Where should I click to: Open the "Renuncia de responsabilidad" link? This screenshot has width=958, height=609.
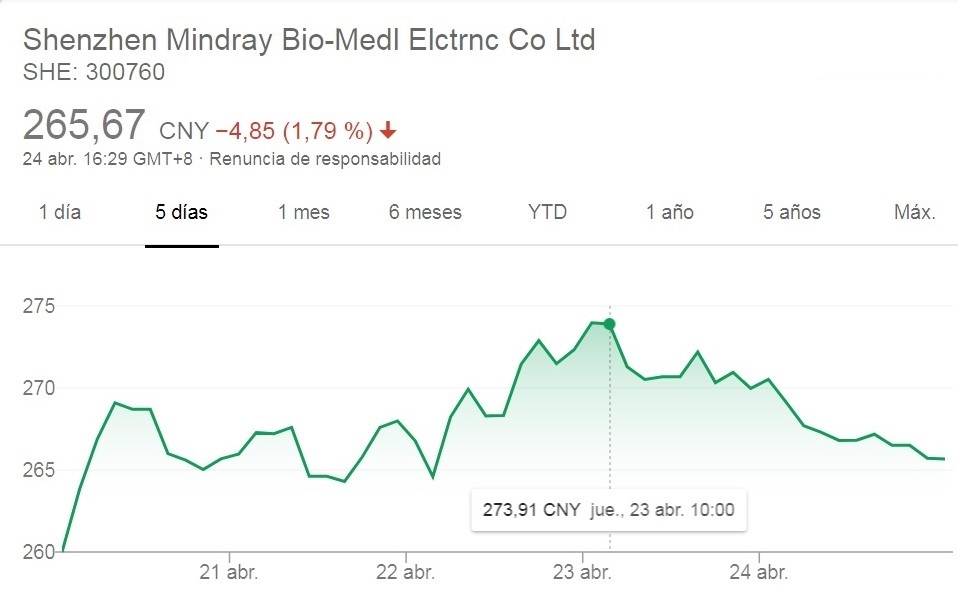tap(325, 159)
